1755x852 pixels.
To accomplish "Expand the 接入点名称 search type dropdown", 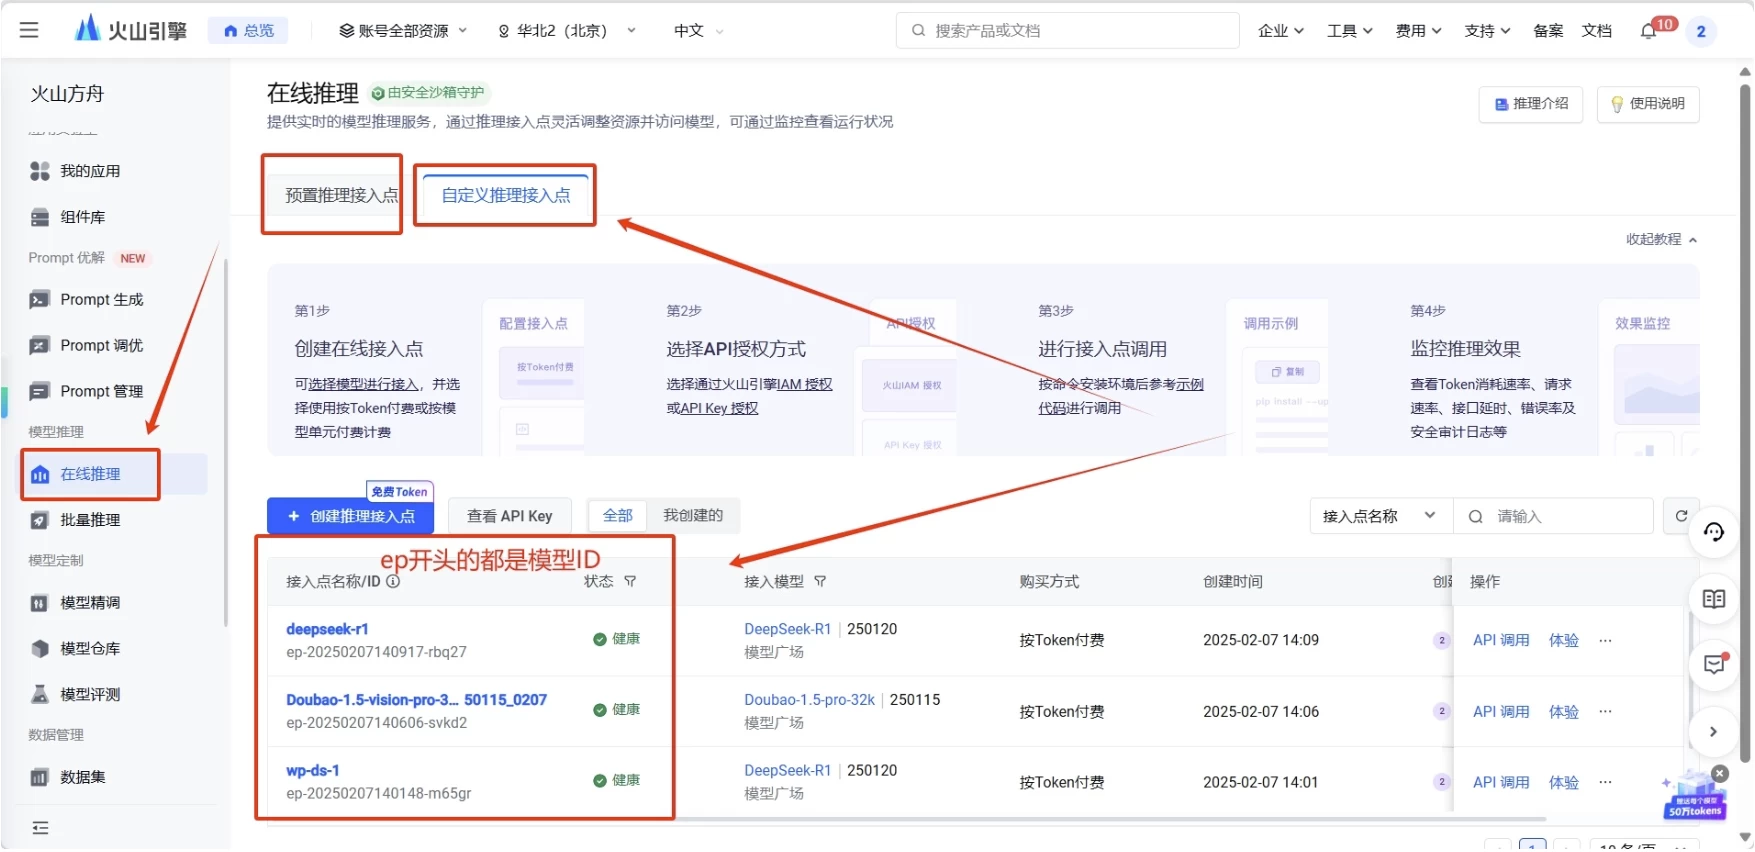I will [x=1379, y=516].
